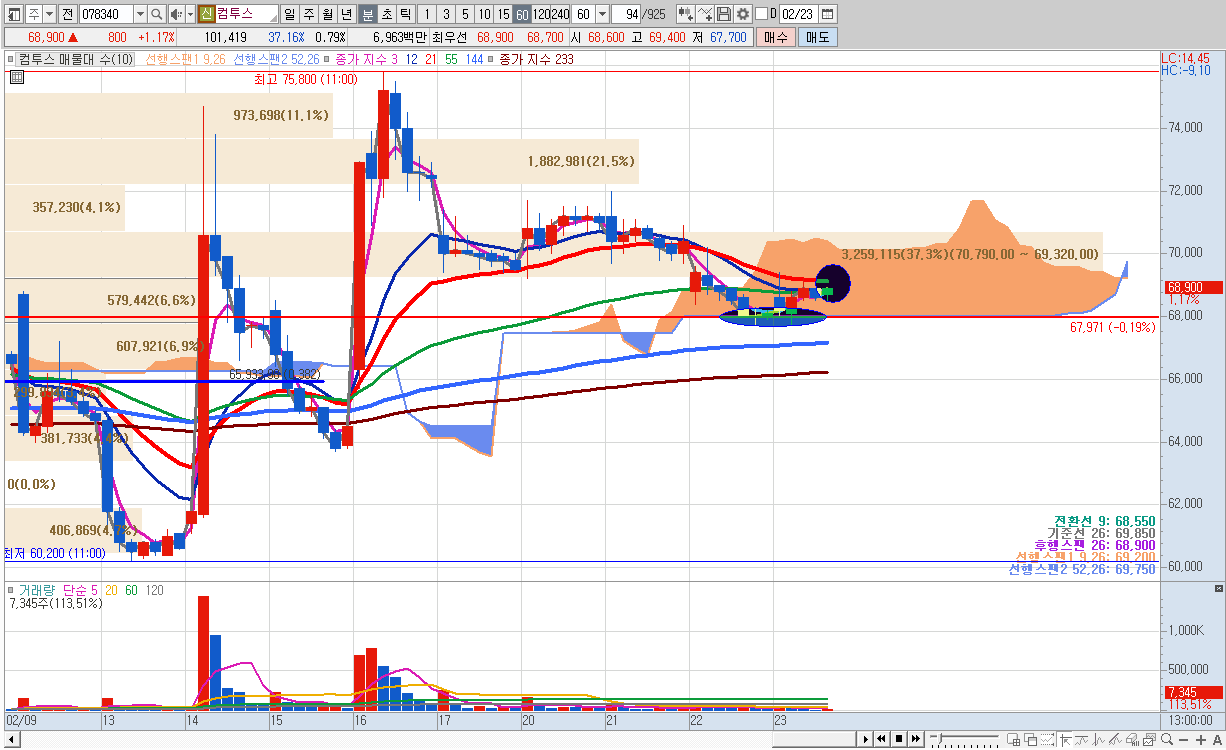Click the chart zoom slider at bottom
This screenshot has height=750, width=1226.
coord(965,739)
